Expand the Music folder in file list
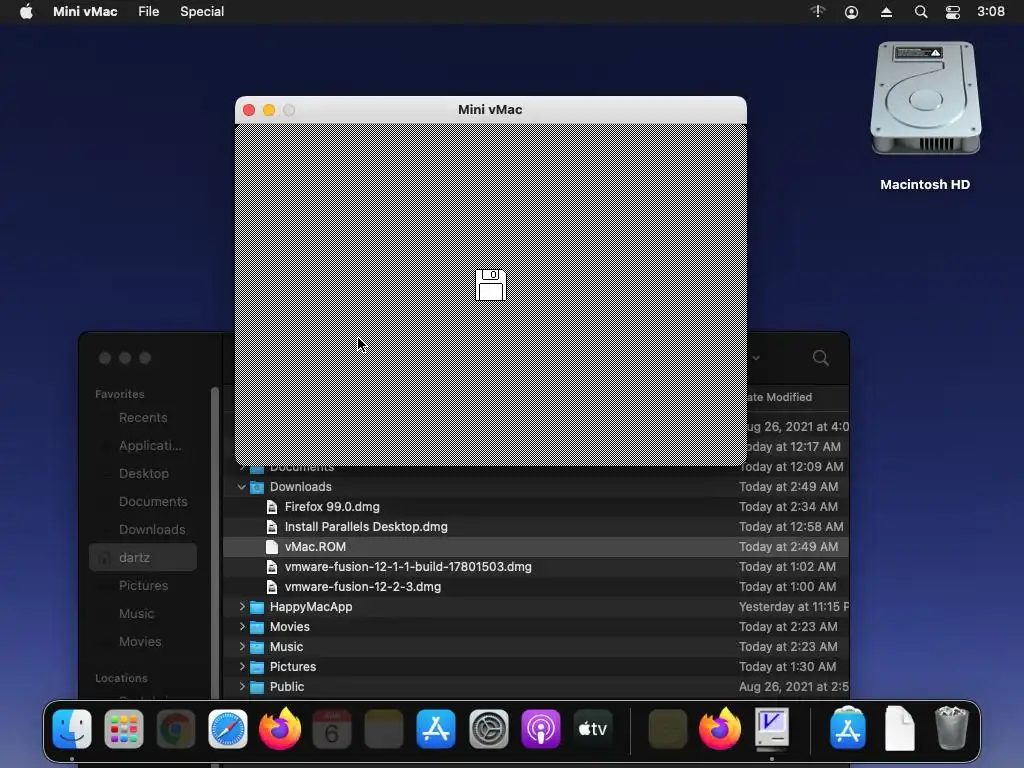Viewport: 1024px width, 768px height. (x=242, y=647)
